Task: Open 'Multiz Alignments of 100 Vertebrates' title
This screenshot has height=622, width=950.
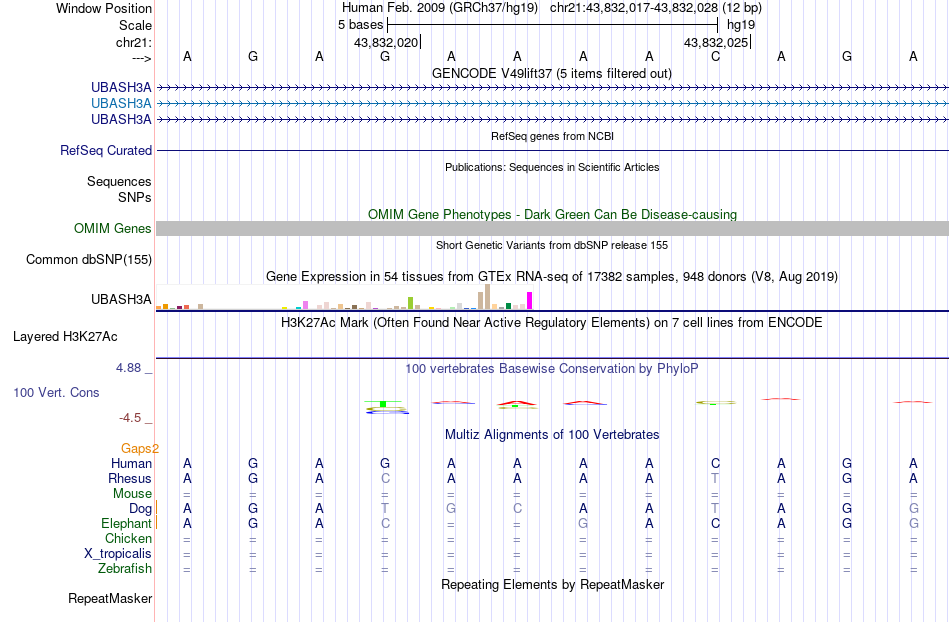Action: click(x=552, y=434)
